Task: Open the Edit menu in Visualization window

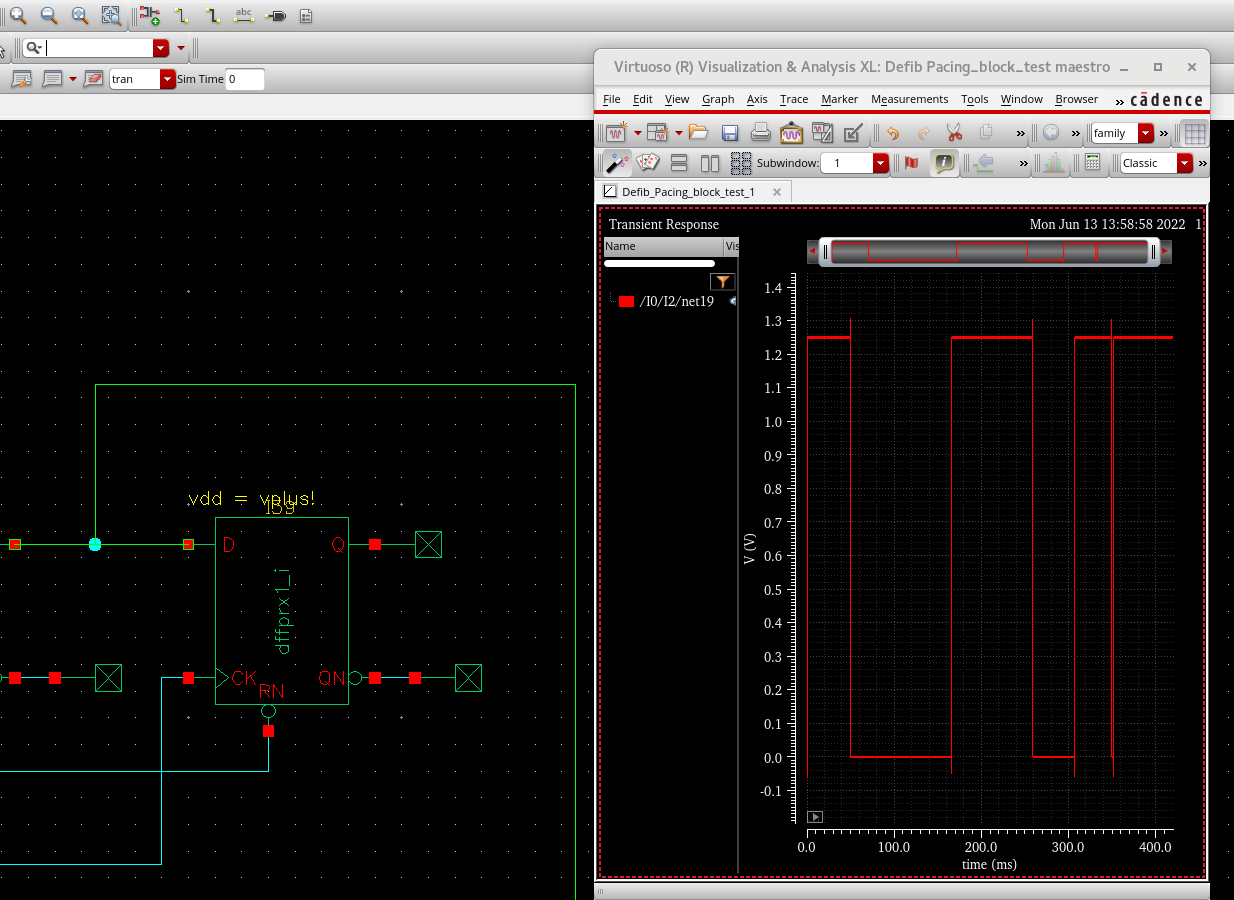Action: (x=643, y=99)
